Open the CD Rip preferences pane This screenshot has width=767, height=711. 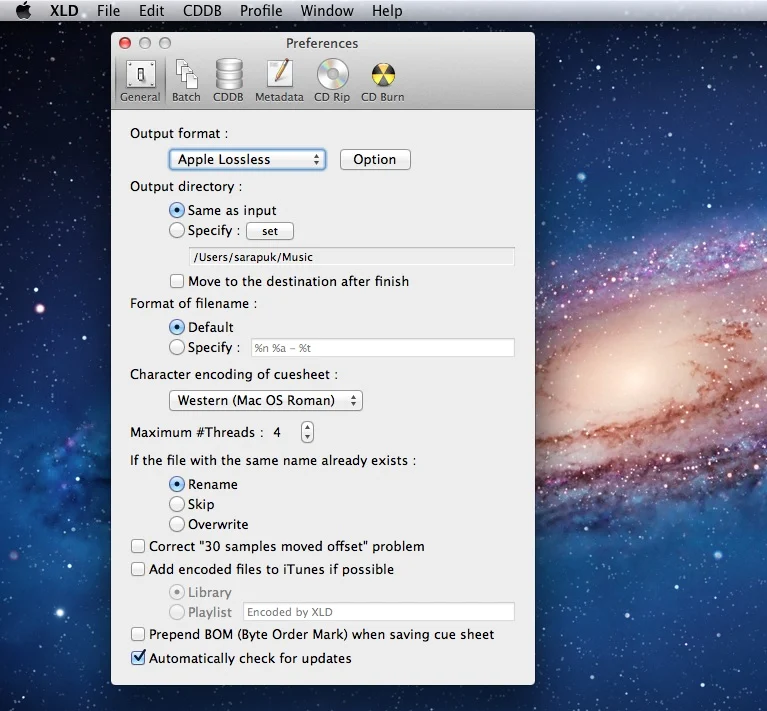(332, 81)
